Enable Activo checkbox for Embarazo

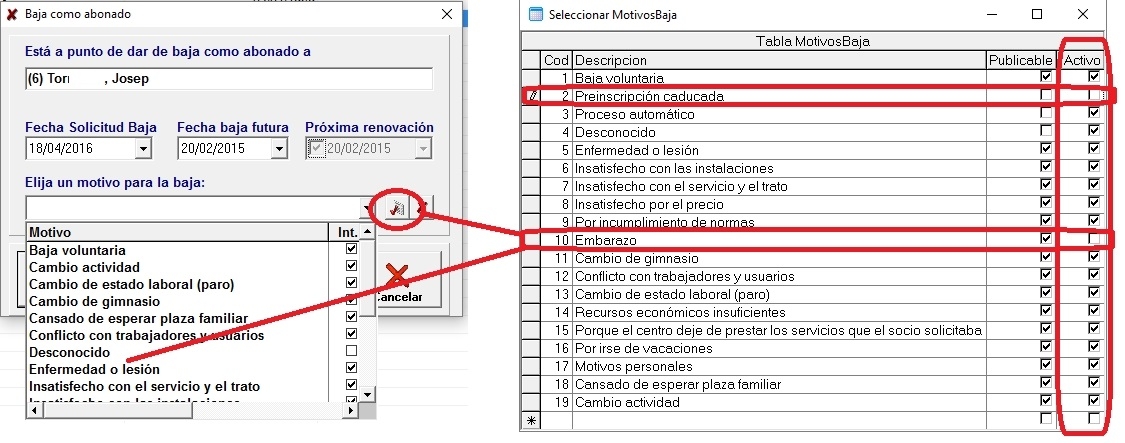tap(1093, 239)
